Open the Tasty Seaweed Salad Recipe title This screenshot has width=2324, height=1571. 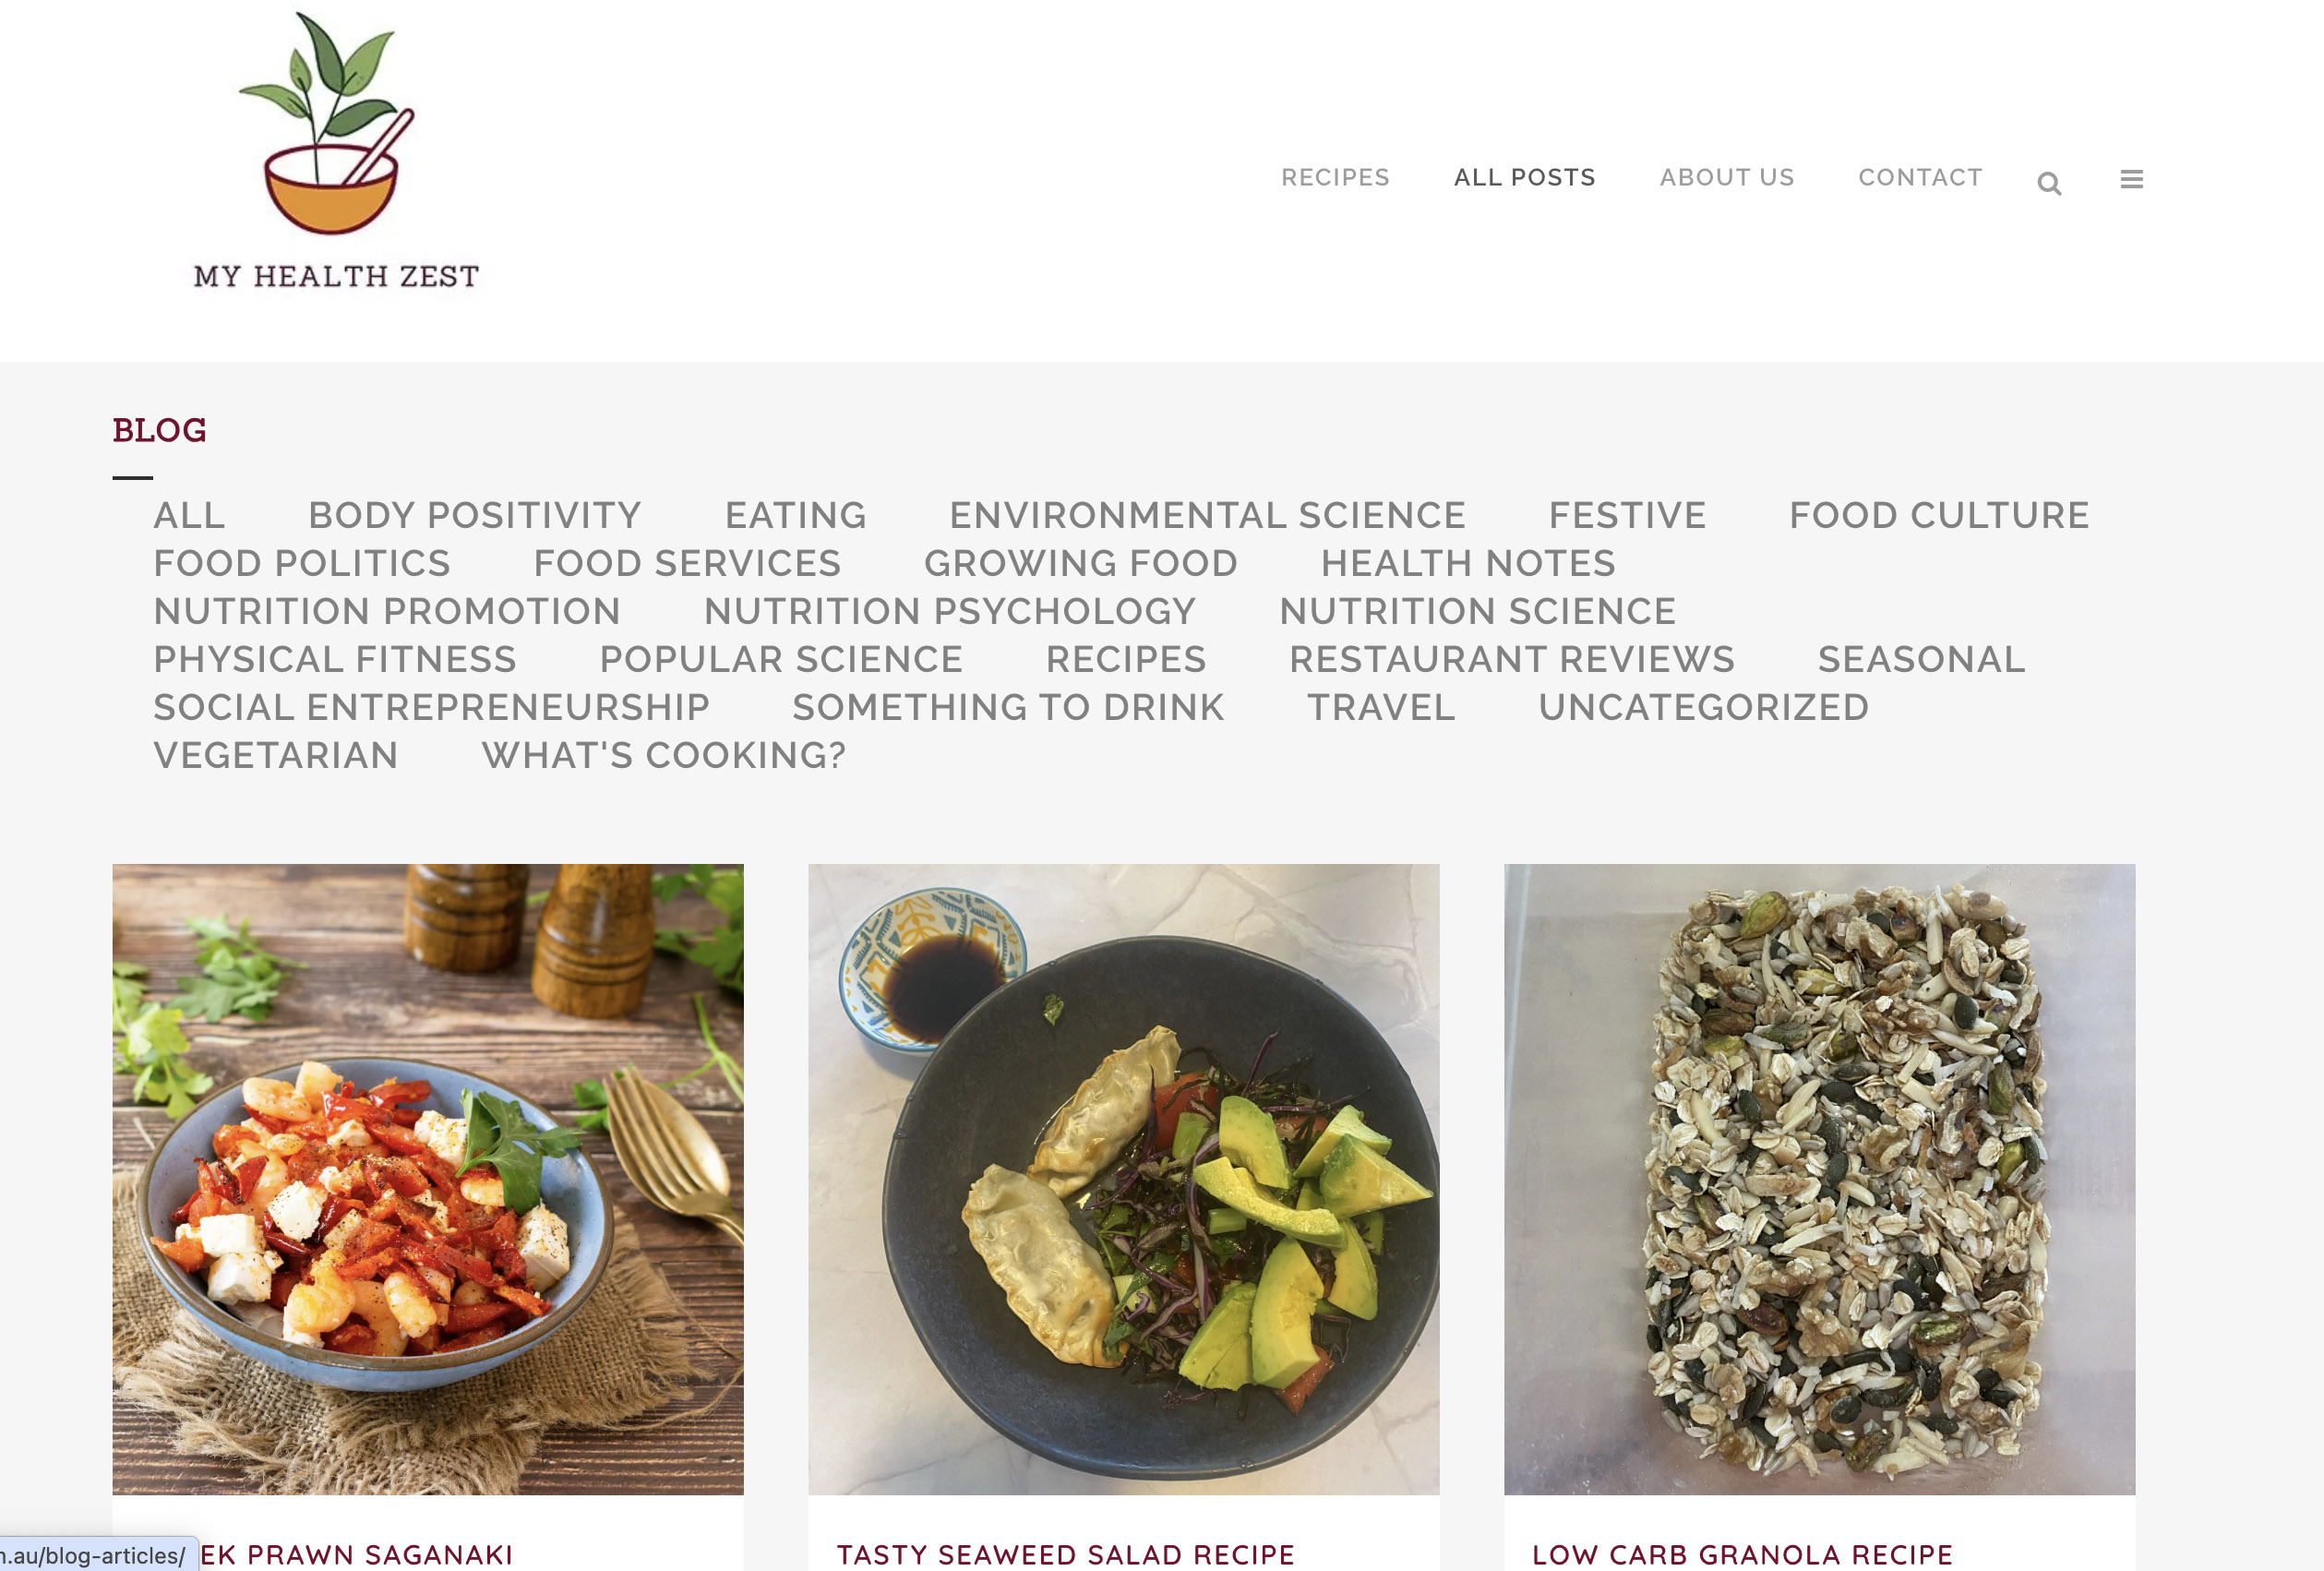pyautogui.click(x=1066, y=1555)
